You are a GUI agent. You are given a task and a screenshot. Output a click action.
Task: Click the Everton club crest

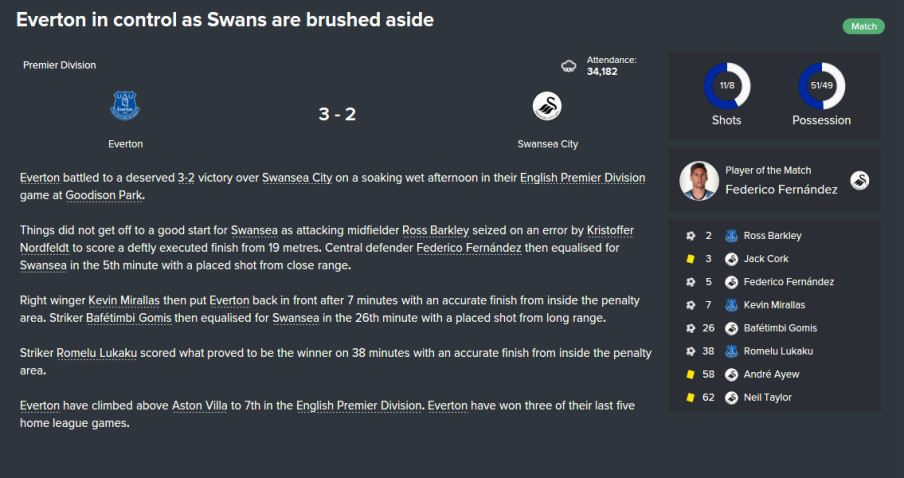coord(125,106)
